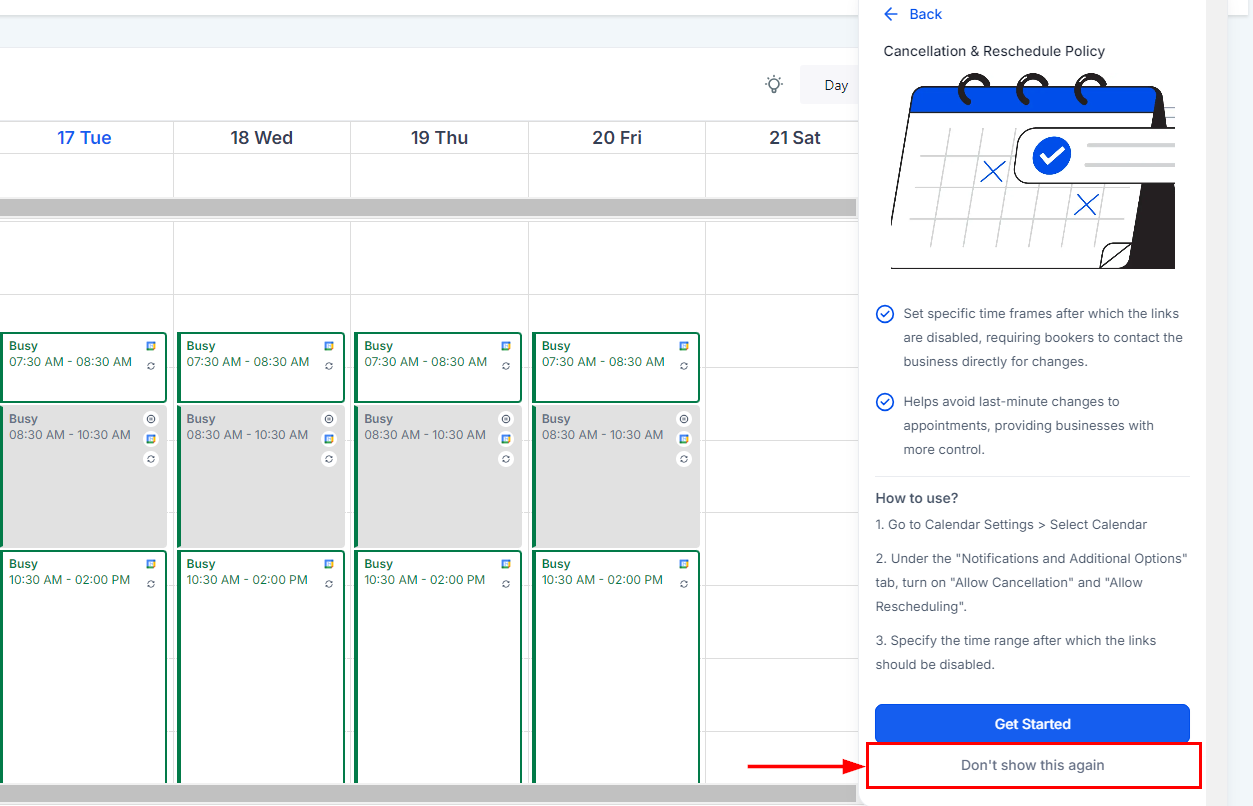
Task: Click recurring sync icon on Tuesday 10:30 AM event
Action: [151, 584]
